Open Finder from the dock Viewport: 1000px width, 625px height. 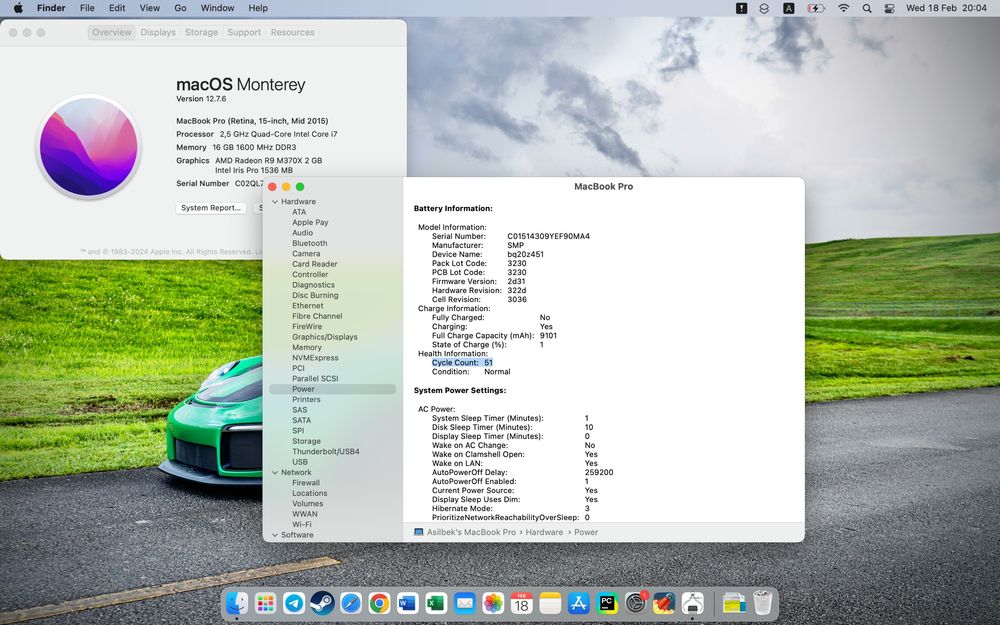237,603
